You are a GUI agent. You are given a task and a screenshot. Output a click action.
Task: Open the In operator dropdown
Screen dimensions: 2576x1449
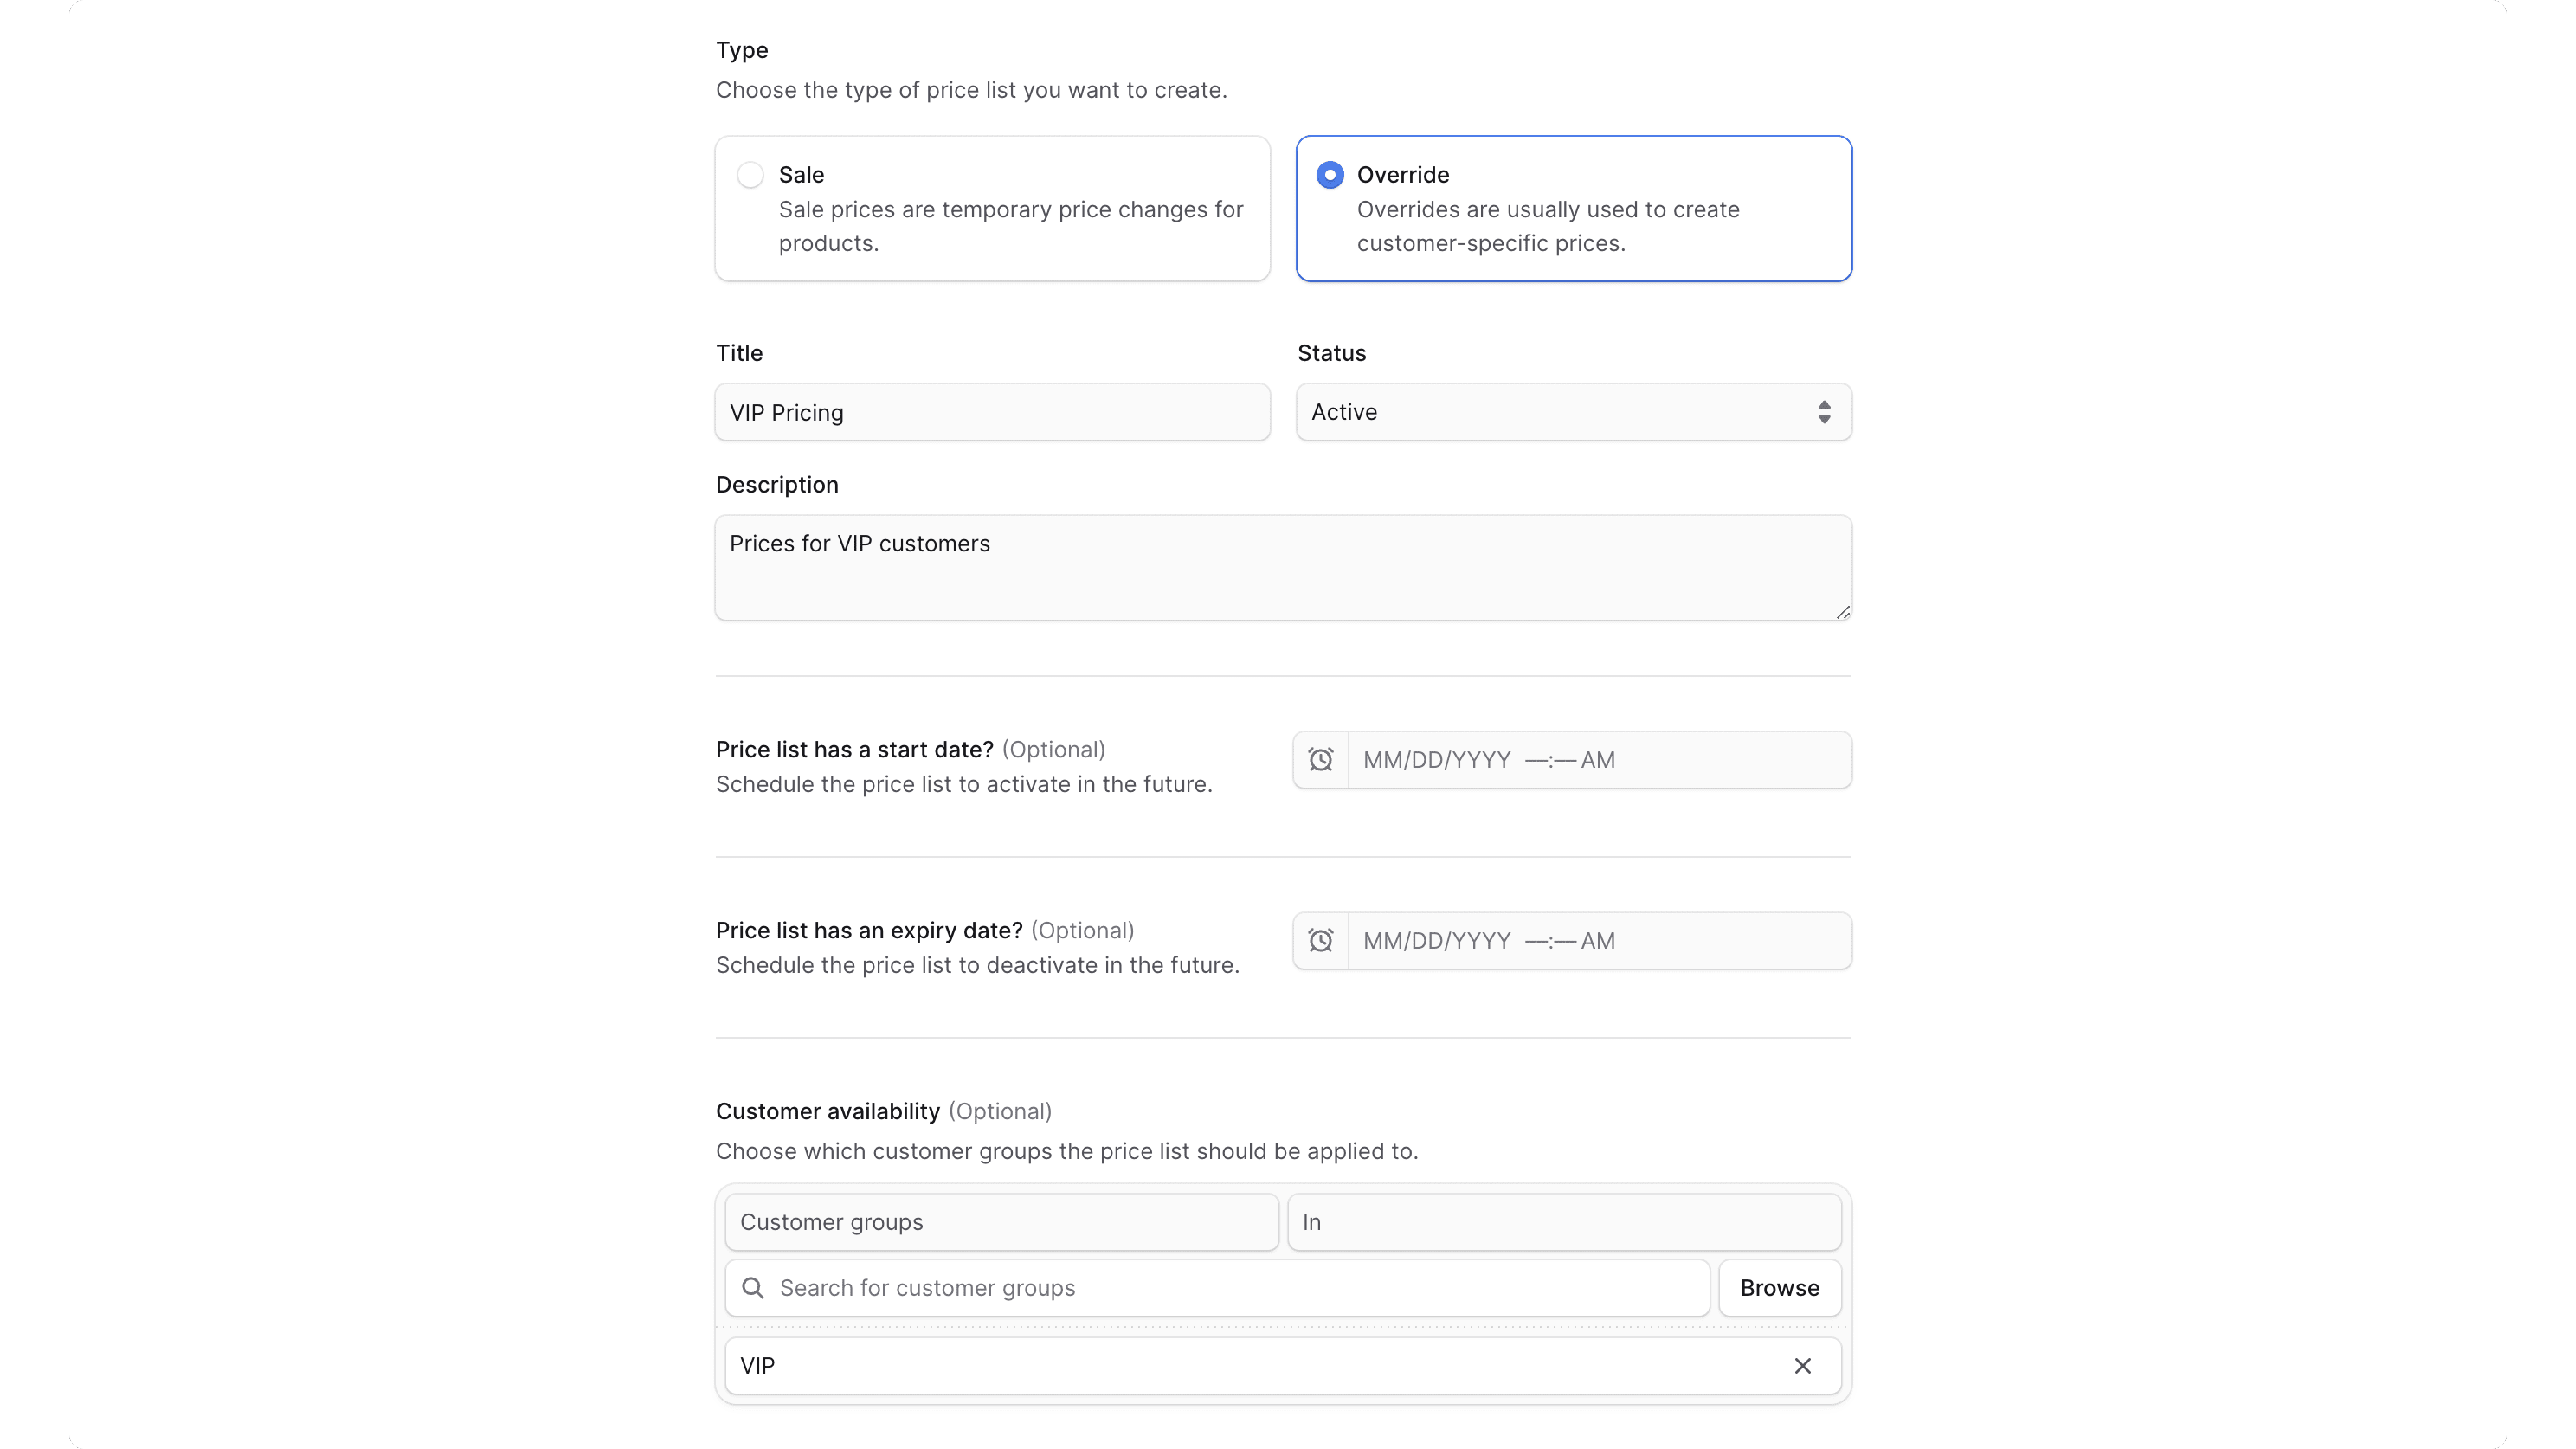tap(1564, 1221)
